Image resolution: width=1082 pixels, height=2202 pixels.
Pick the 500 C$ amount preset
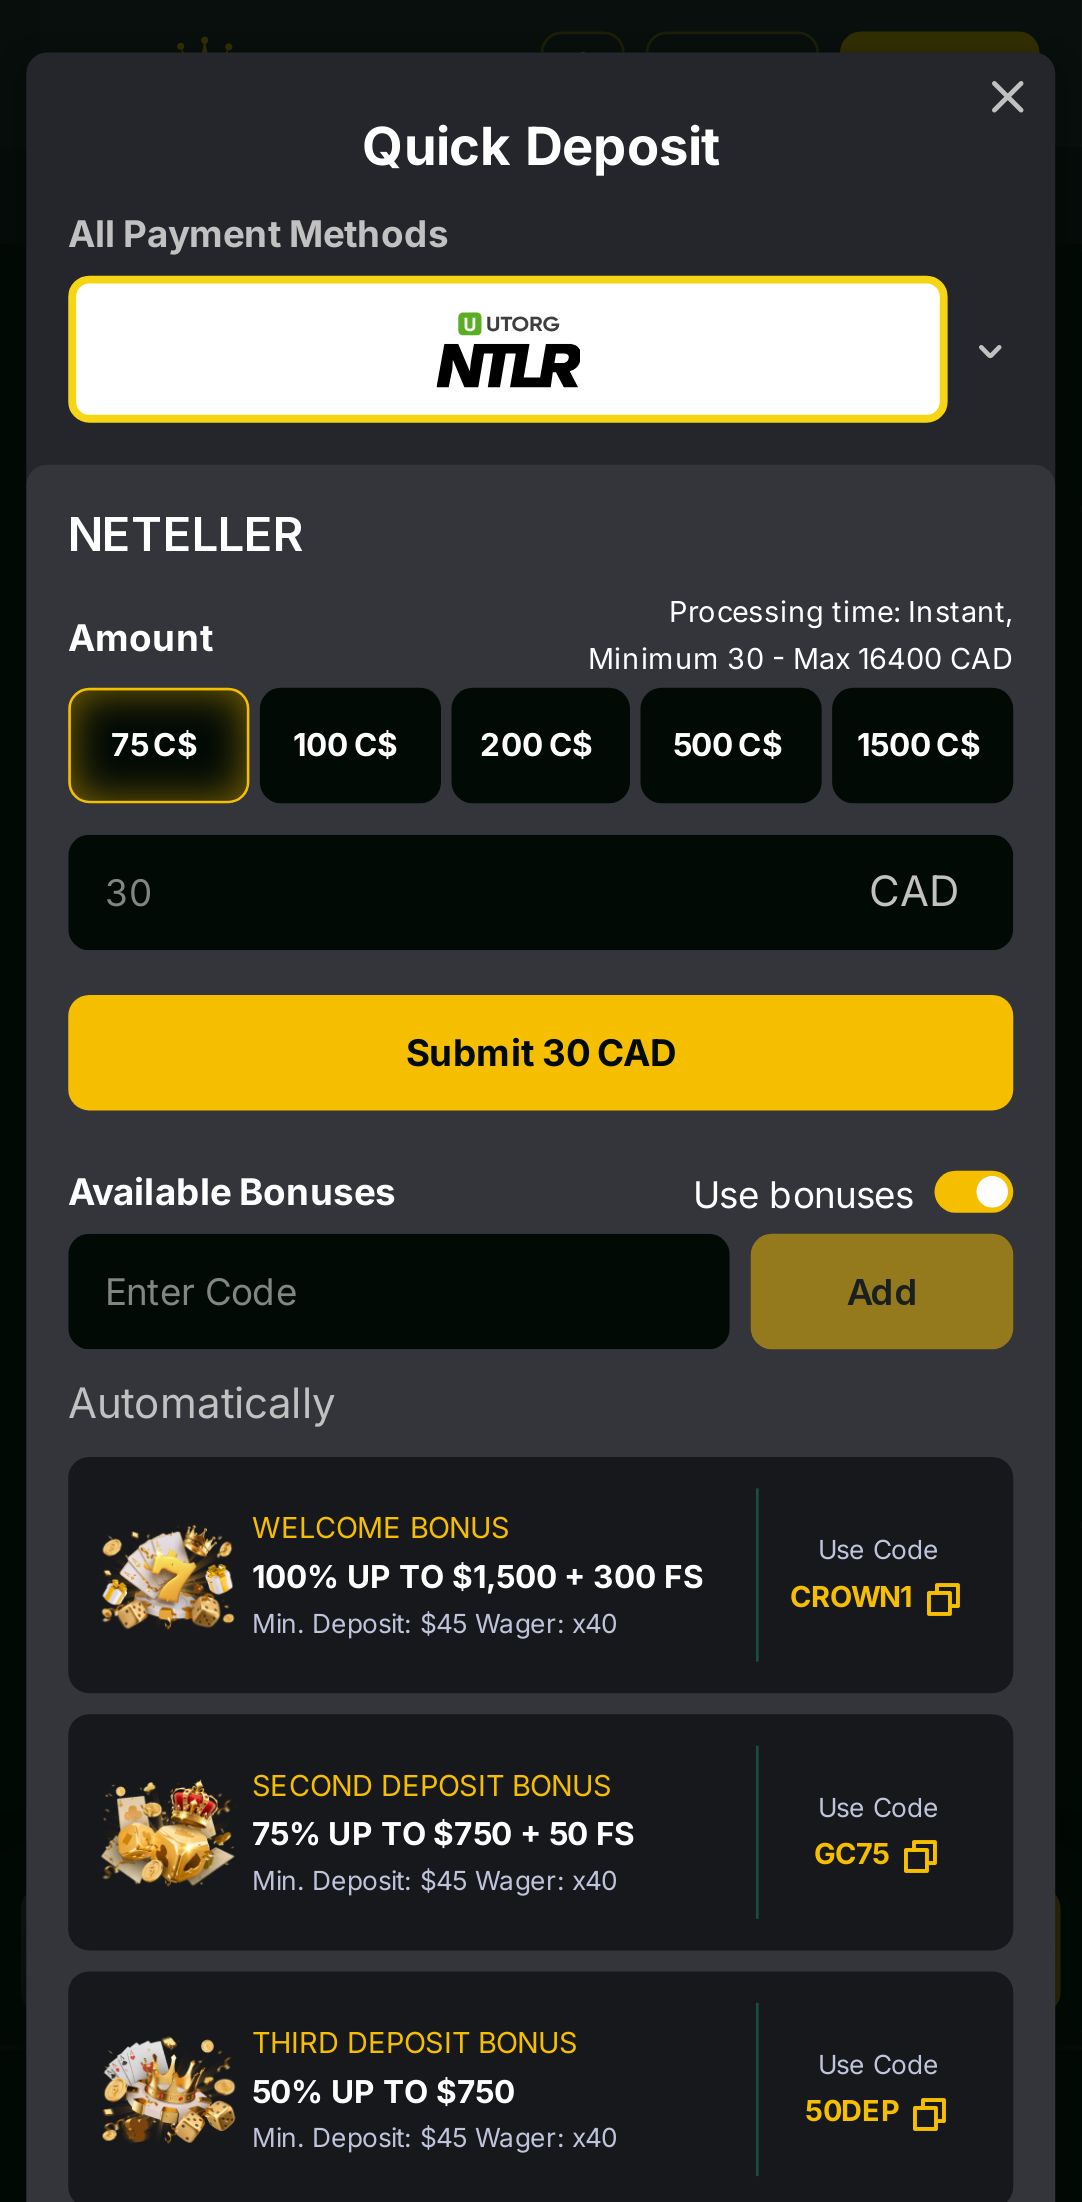[730, 745]
